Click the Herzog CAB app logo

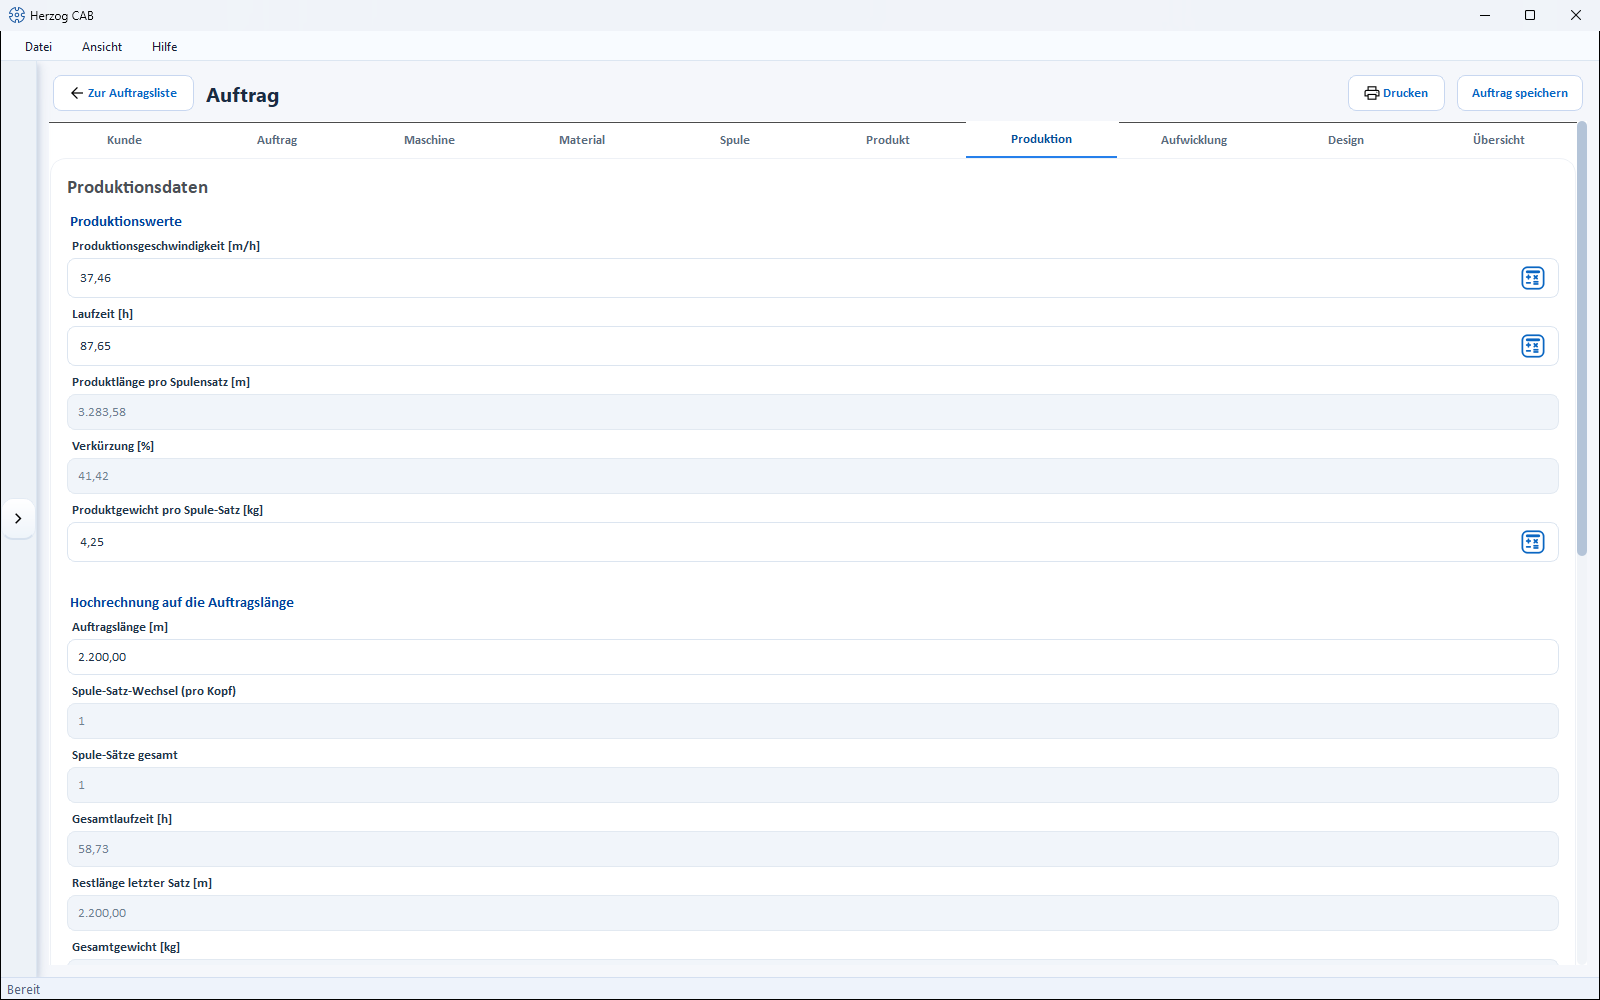tap(17, 15)
